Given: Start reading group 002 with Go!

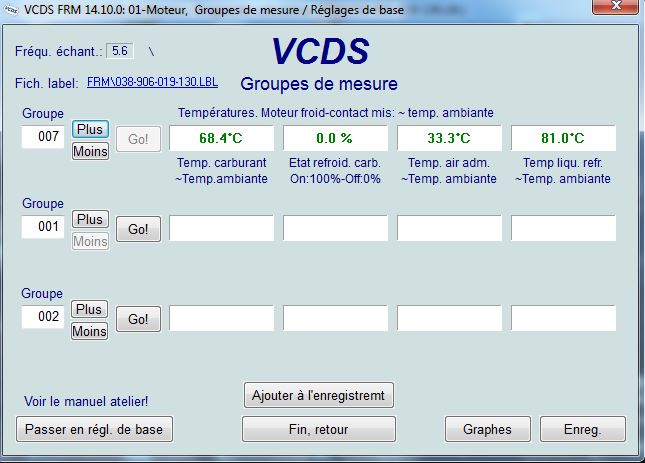Looking at the screenshot, I should (x=138, y=319).
